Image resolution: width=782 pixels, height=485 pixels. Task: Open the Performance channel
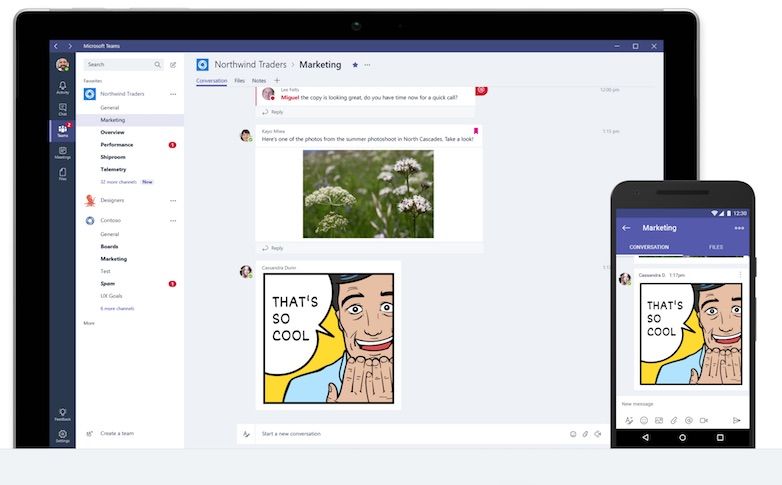coord(117,145)
